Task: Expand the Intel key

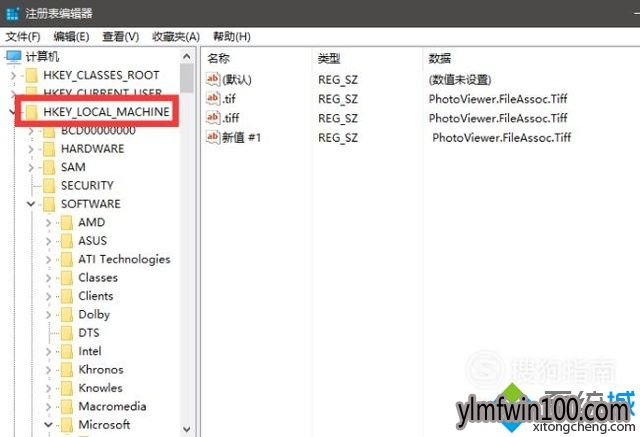Action: [49, 352]
